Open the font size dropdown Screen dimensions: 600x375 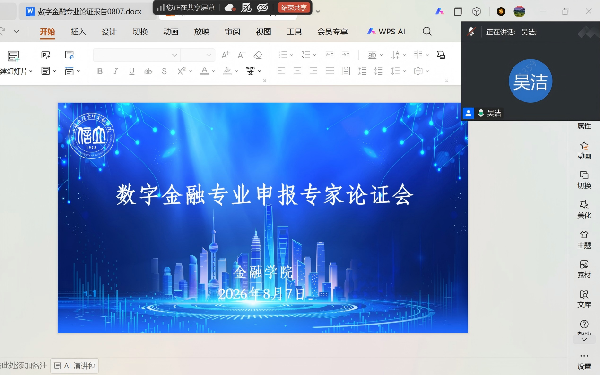197,55
